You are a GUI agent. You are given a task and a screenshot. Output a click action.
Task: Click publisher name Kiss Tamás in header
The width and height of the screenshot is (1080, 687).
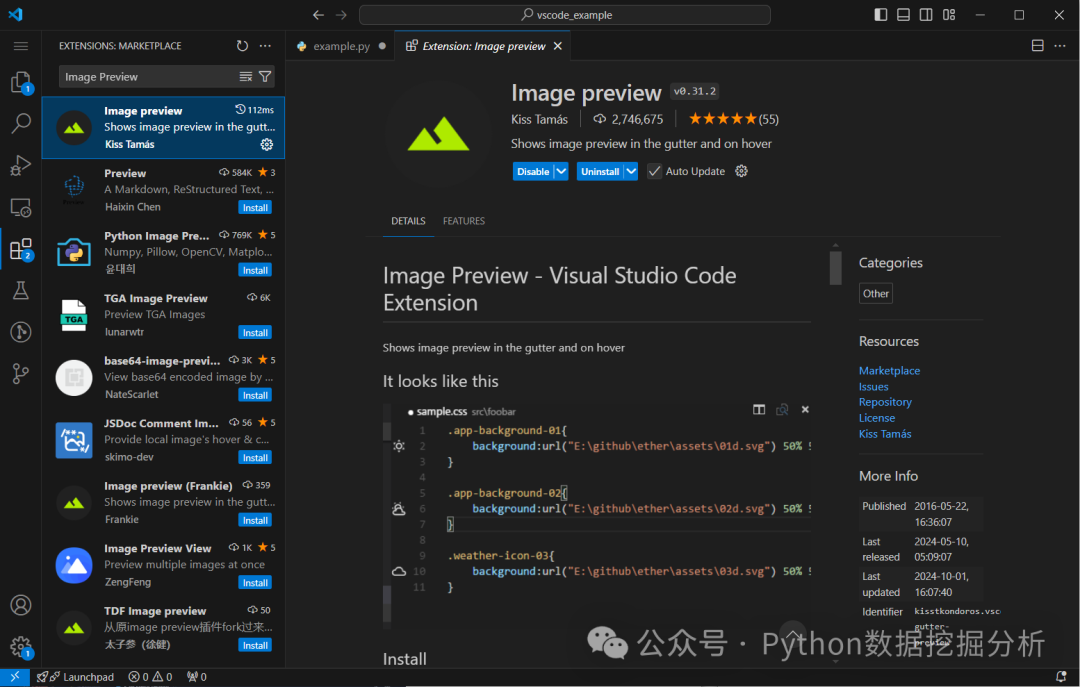click(539, 119)
